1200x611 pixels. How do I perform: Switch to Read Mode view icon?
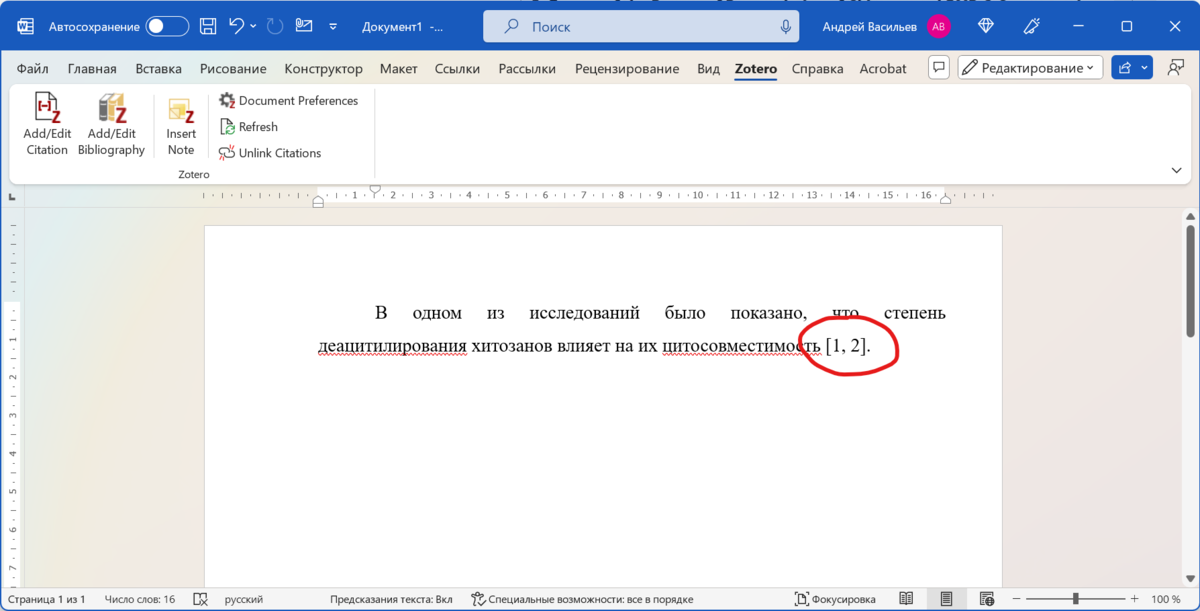pyautogui.click(x=906, y=599)
